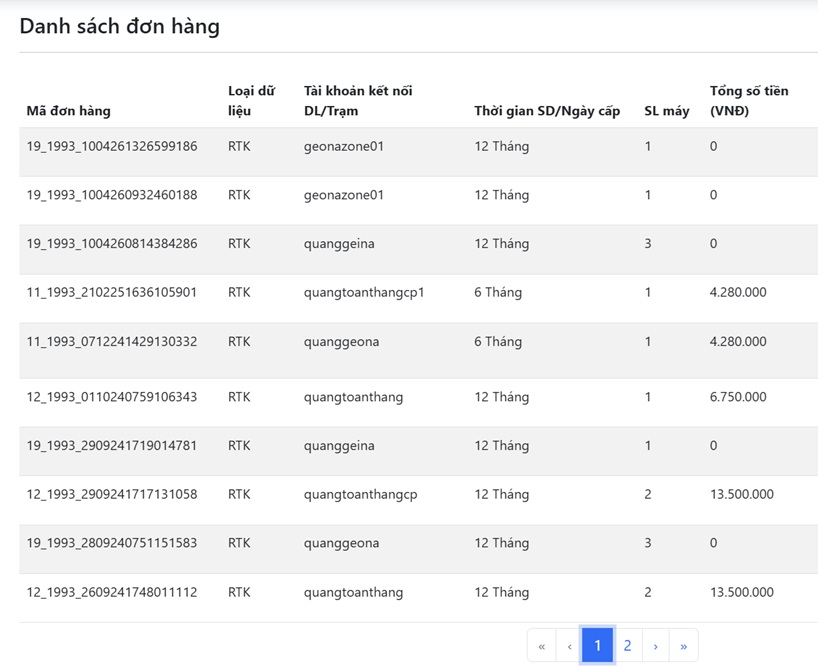Screen dimensions: 818x666
Task: Jump to the last page using »
Action: tap(683, 646)
